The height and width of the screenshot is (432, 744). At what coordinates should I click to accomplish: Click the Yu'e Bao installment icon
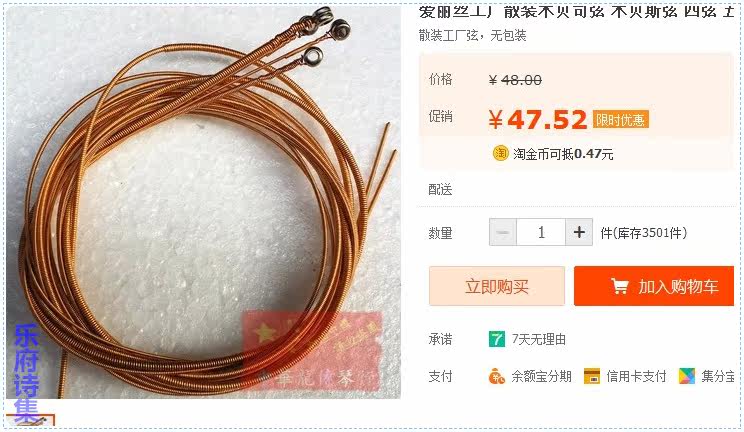click(x=496, y=376)
